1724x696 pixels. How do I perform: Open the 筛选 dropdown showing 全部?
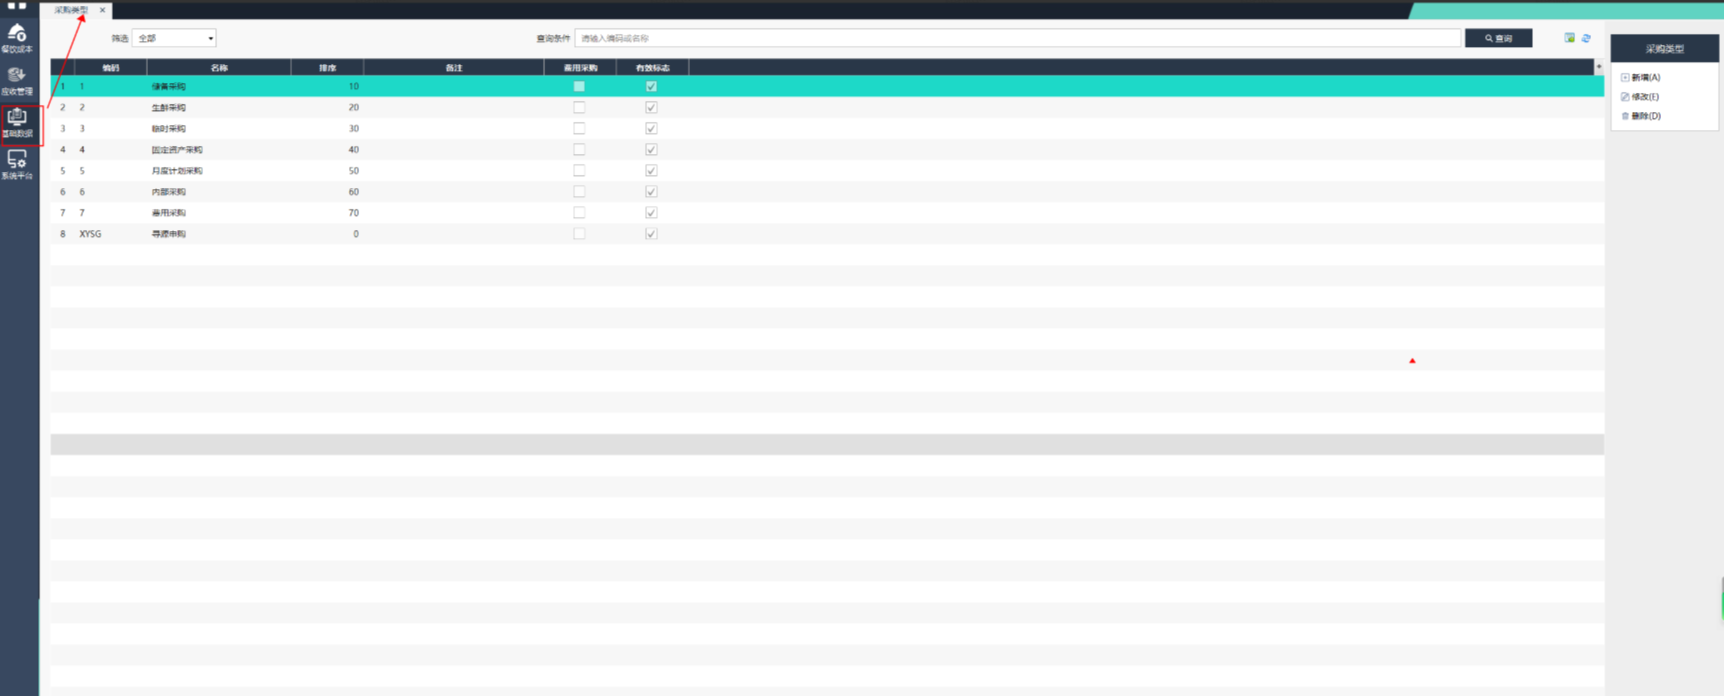tap(174, 38)
